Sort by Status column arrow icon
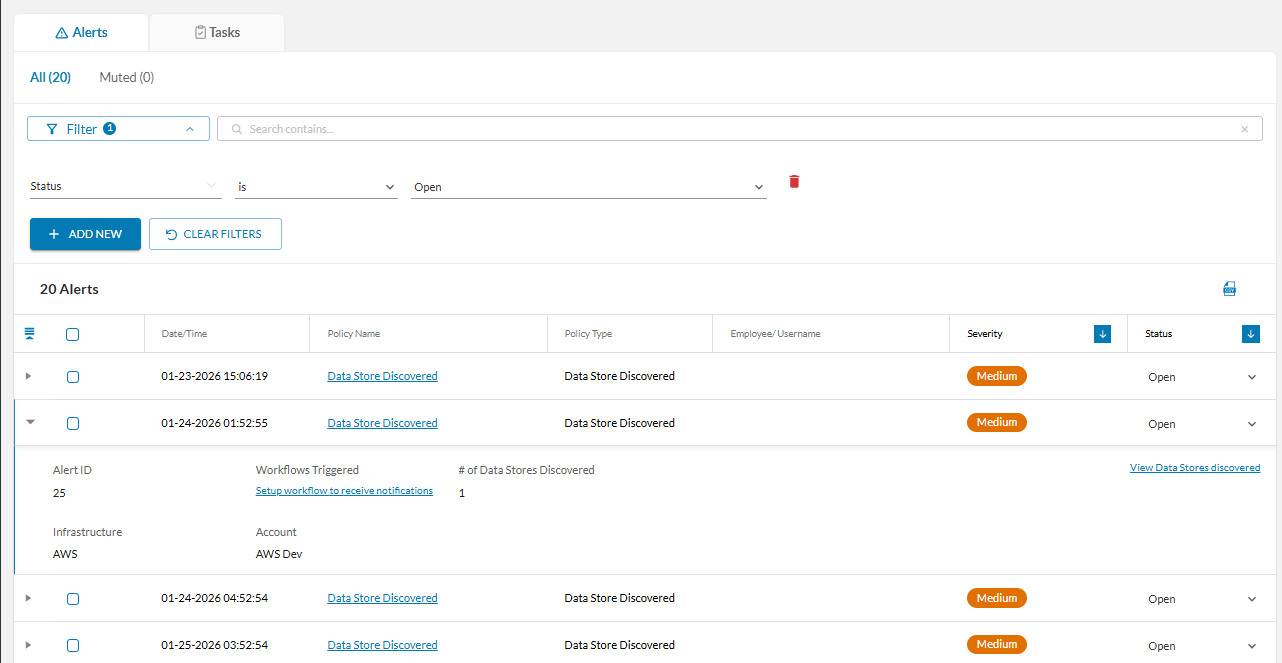 pos(1251,334)
